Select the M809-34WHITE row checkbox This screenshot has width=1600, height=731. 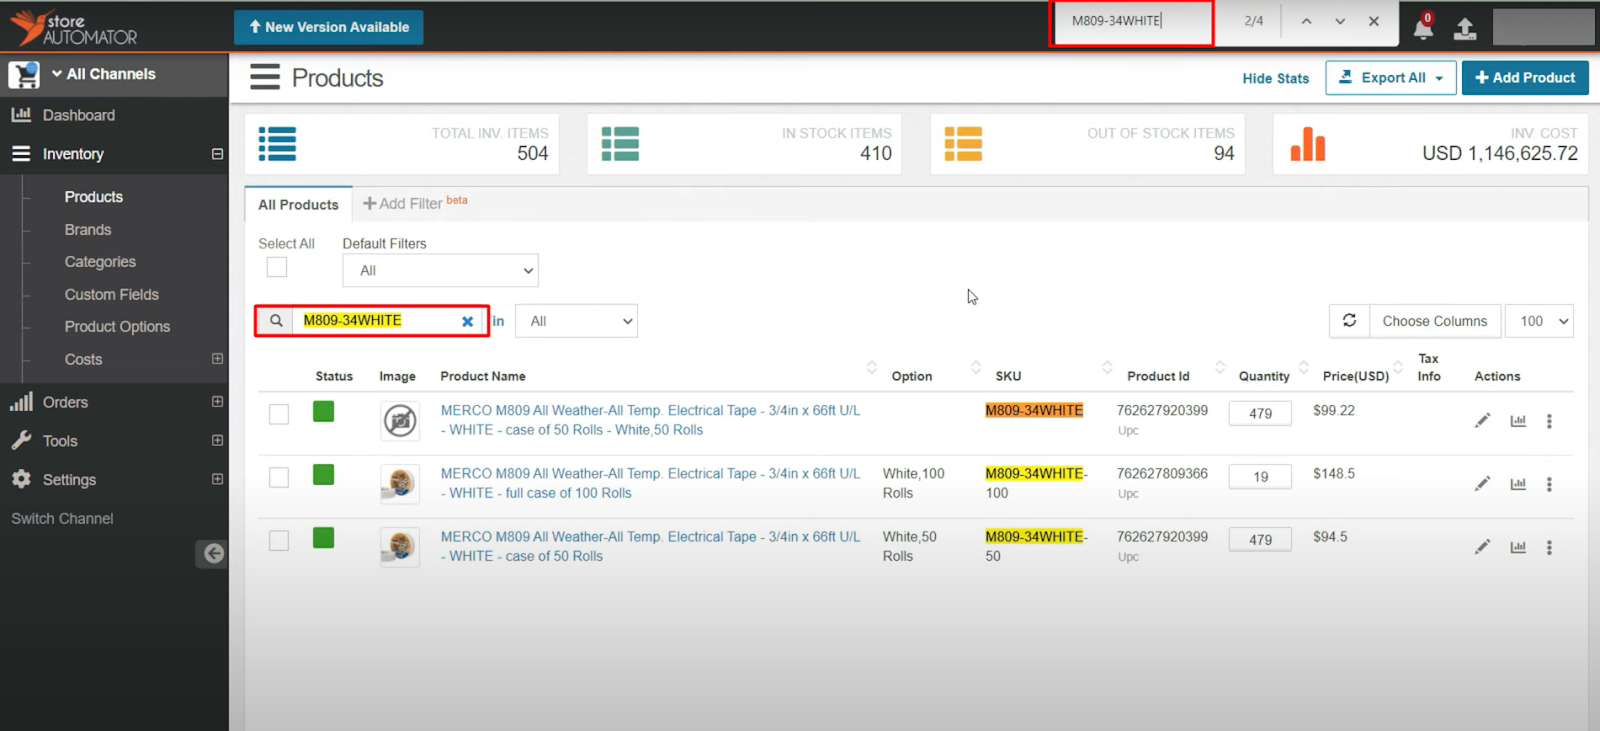point(279,414)
